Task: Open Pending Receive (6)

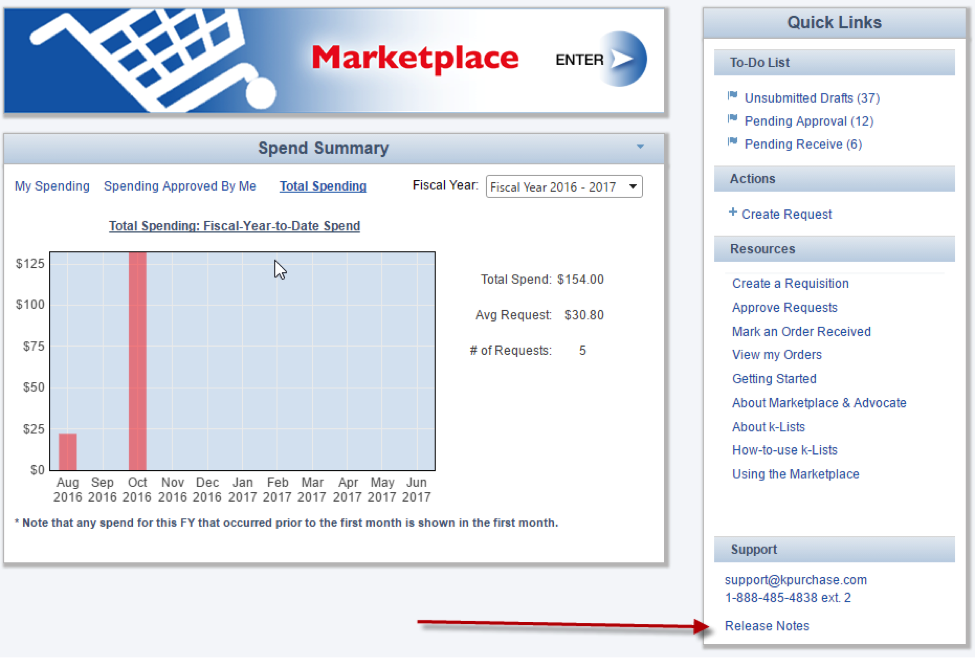Action: pos(803,144)
